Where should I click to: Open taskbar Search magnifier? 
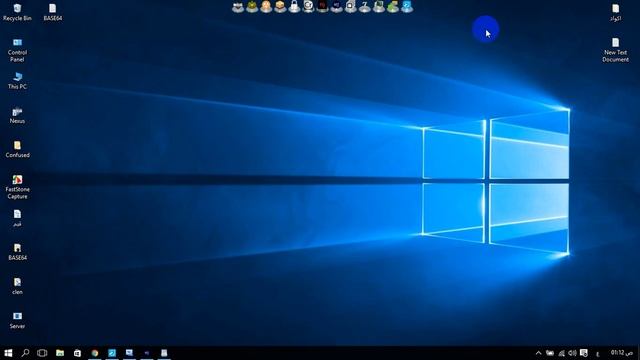pyautogui.click(x=25, y=353)
